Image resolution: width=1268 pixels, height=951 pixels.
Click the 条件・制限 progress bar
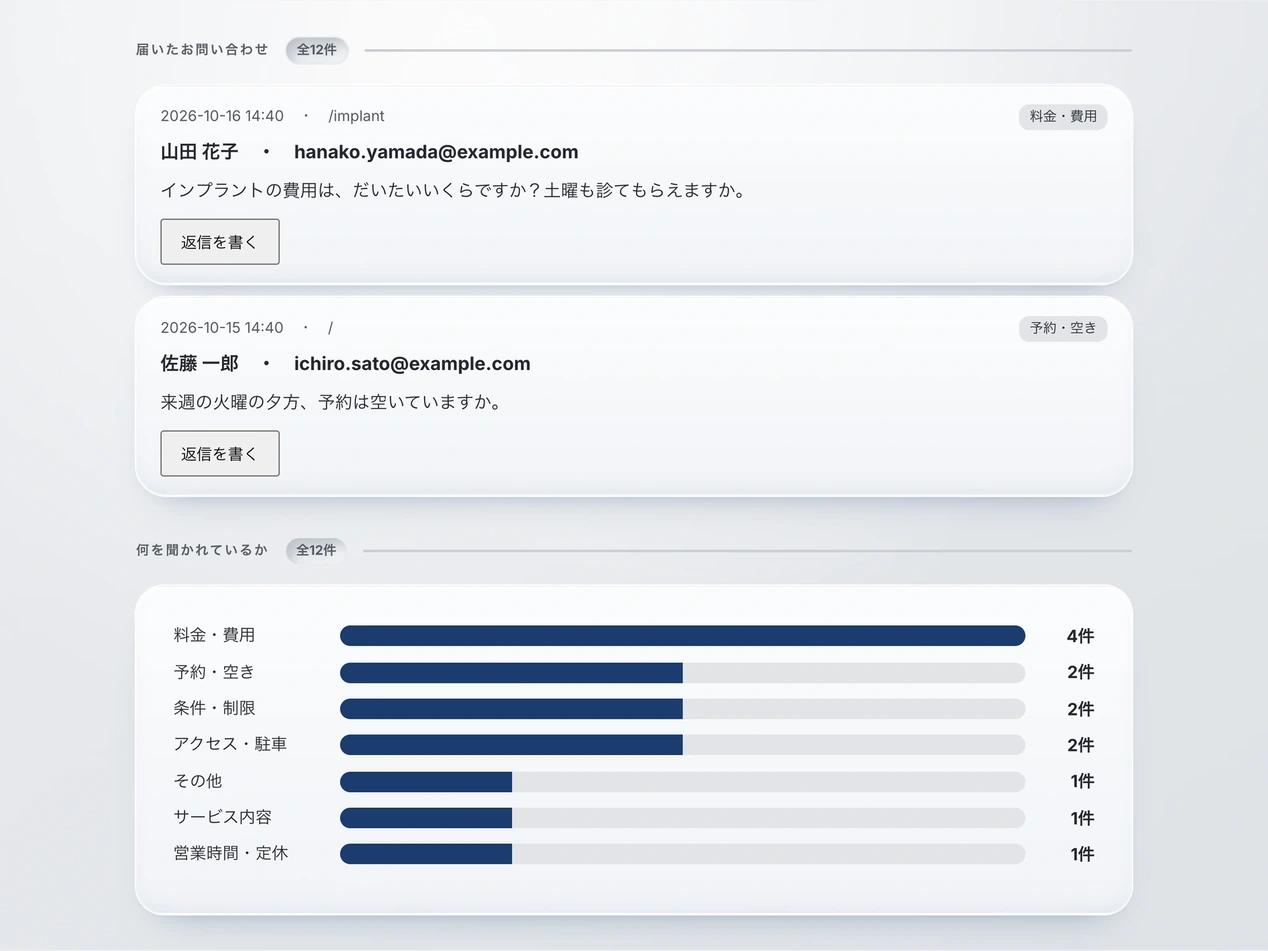[683, 709]
